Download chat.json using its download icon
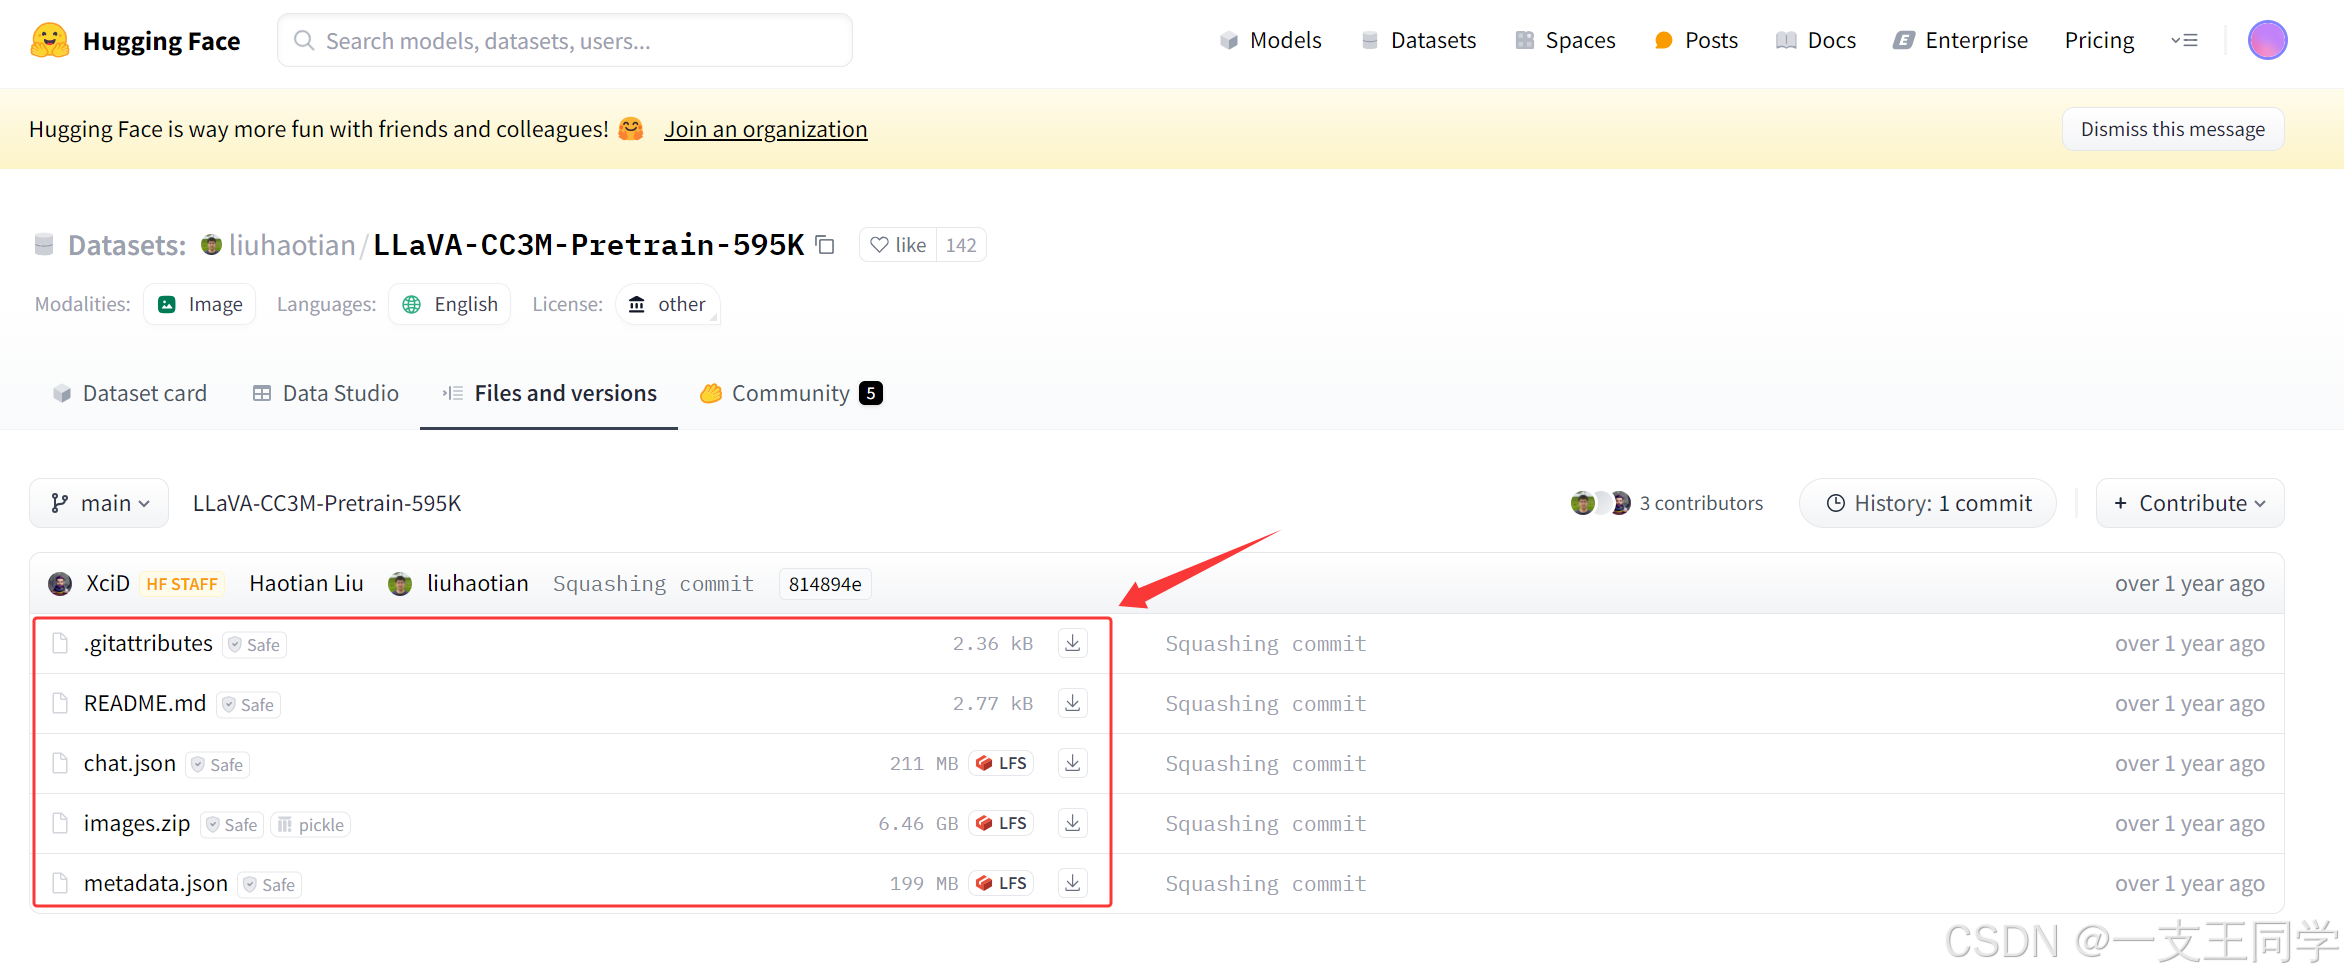Image resolution: width=2344 pixels, height=980 pixels. tap(1073, 763)
